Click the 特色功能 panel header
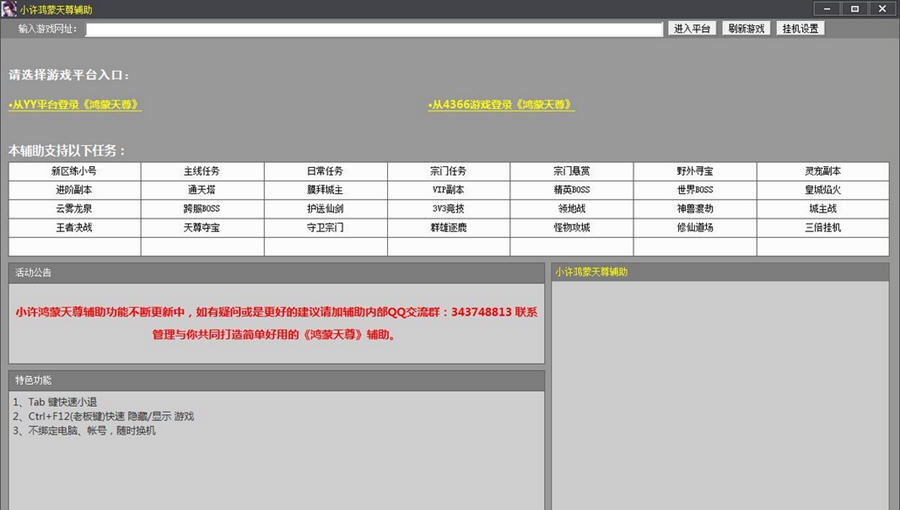This screenshot has height=510, width=900. (x=276, y=380)
